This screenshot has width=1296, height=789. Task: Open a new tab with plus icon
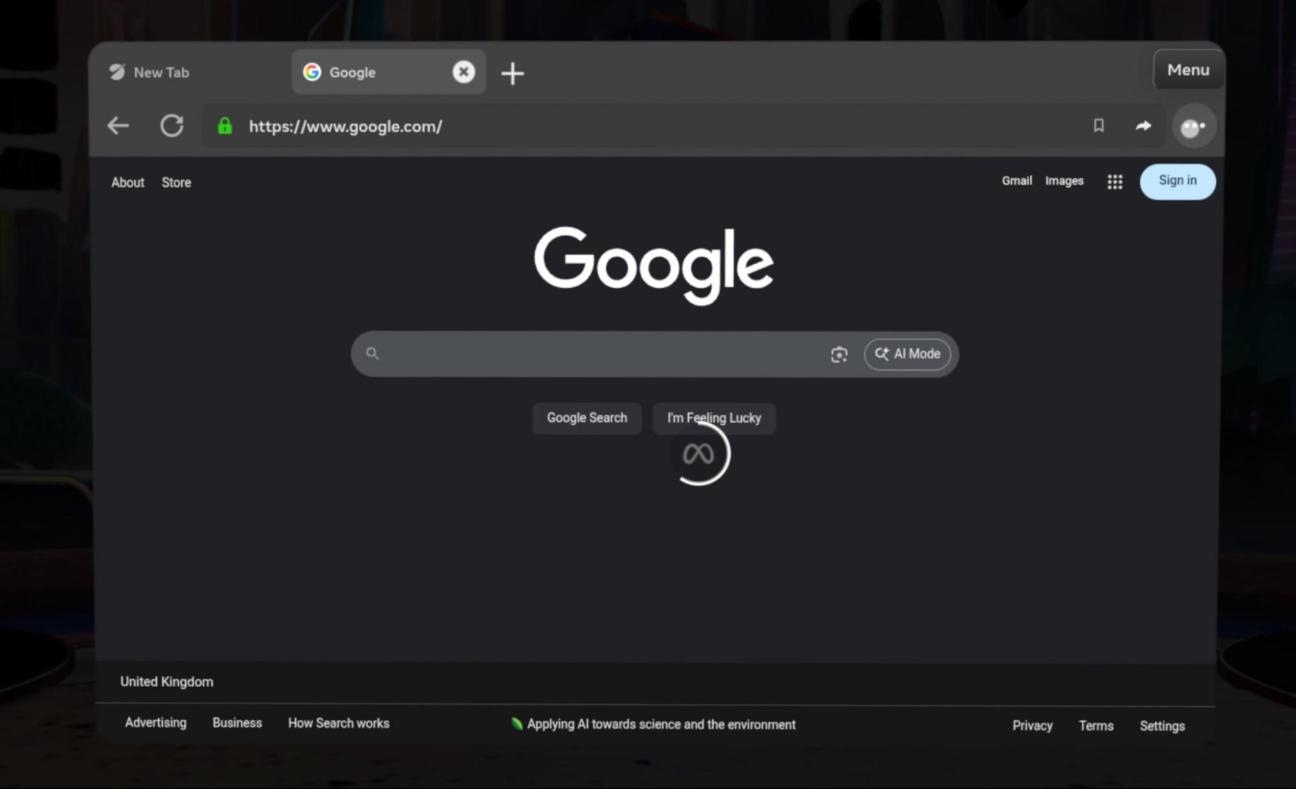tap(512, 73)
